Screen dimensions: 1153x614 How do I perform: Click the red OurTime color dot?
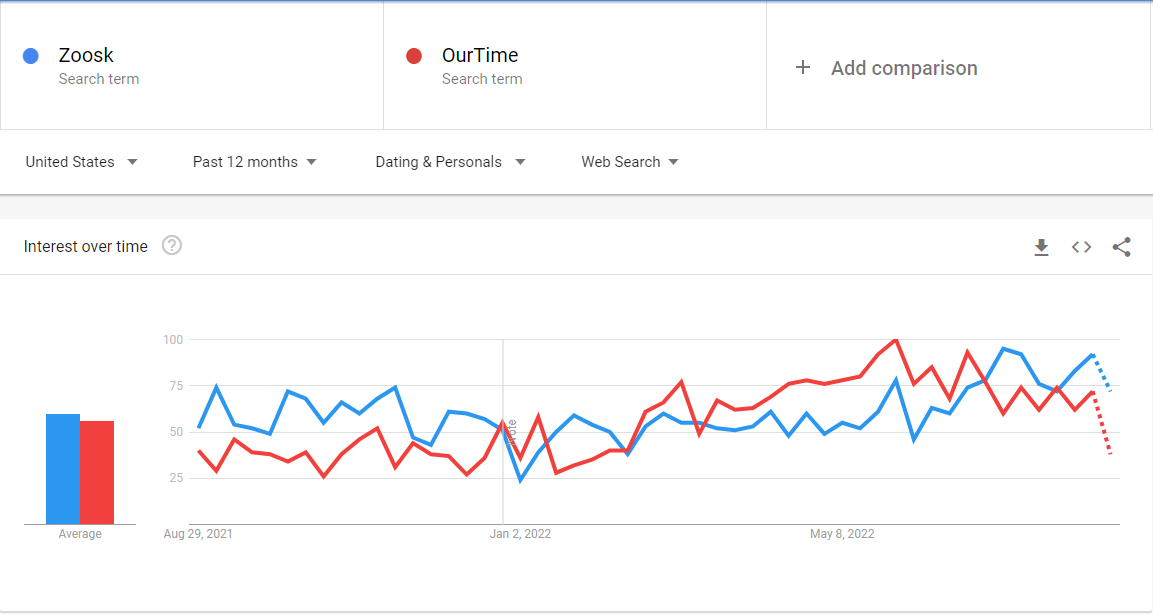(x=414, y=56)
